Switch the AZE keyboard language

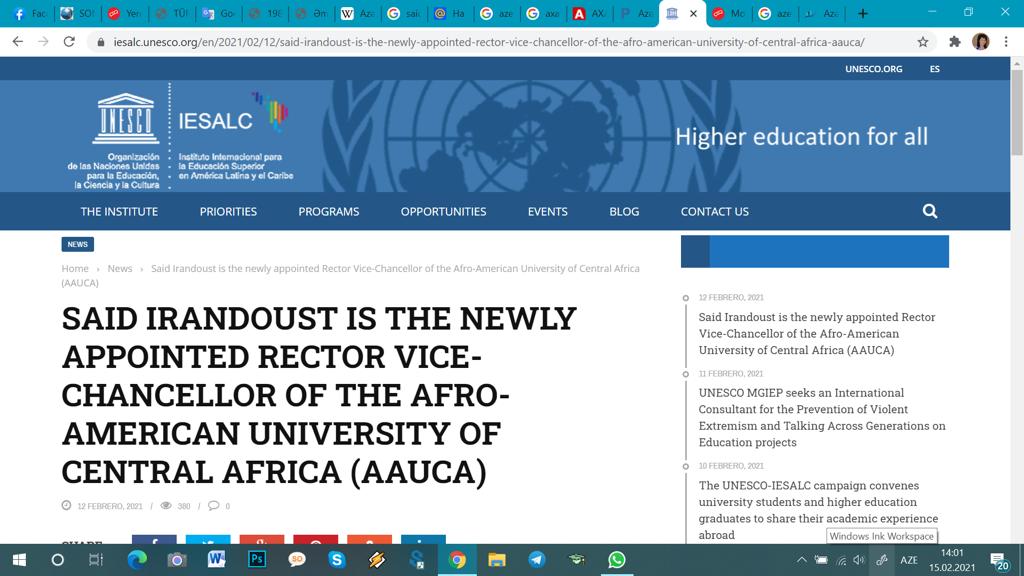pos(908,560)
